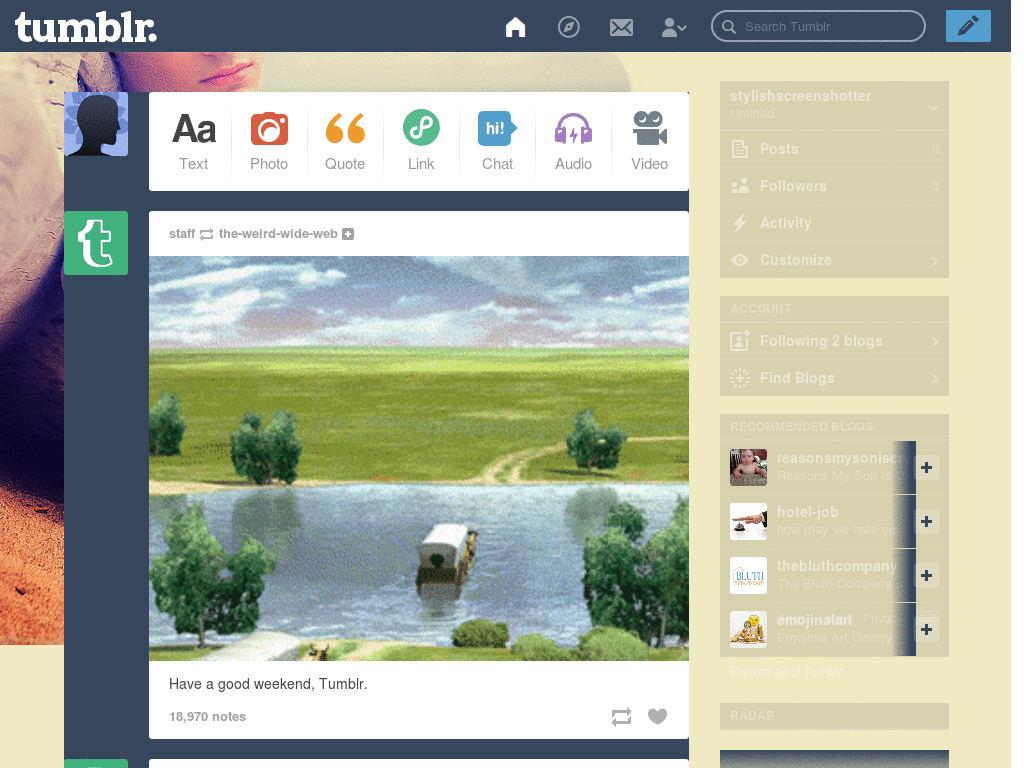Click the Customize chevron arrow
Image resolution: width=1024 pixels, height=768 pixels.
tap(935, 261)
